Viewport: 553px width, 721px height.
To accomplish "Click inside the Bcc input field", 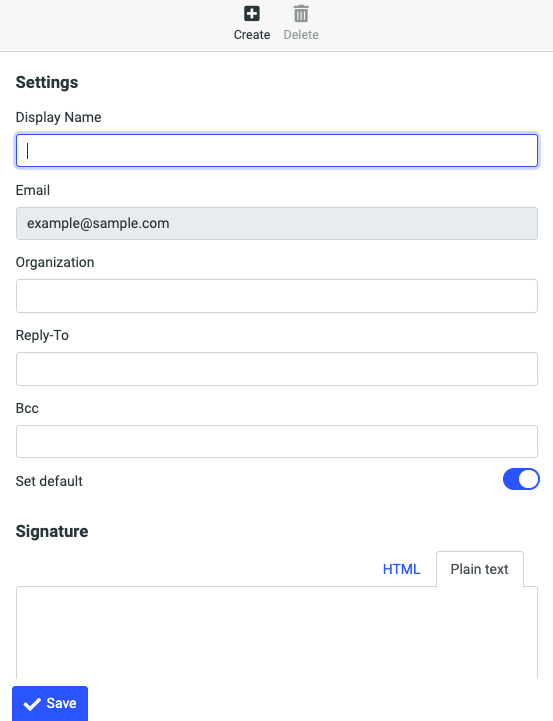I will click(277, 441).
